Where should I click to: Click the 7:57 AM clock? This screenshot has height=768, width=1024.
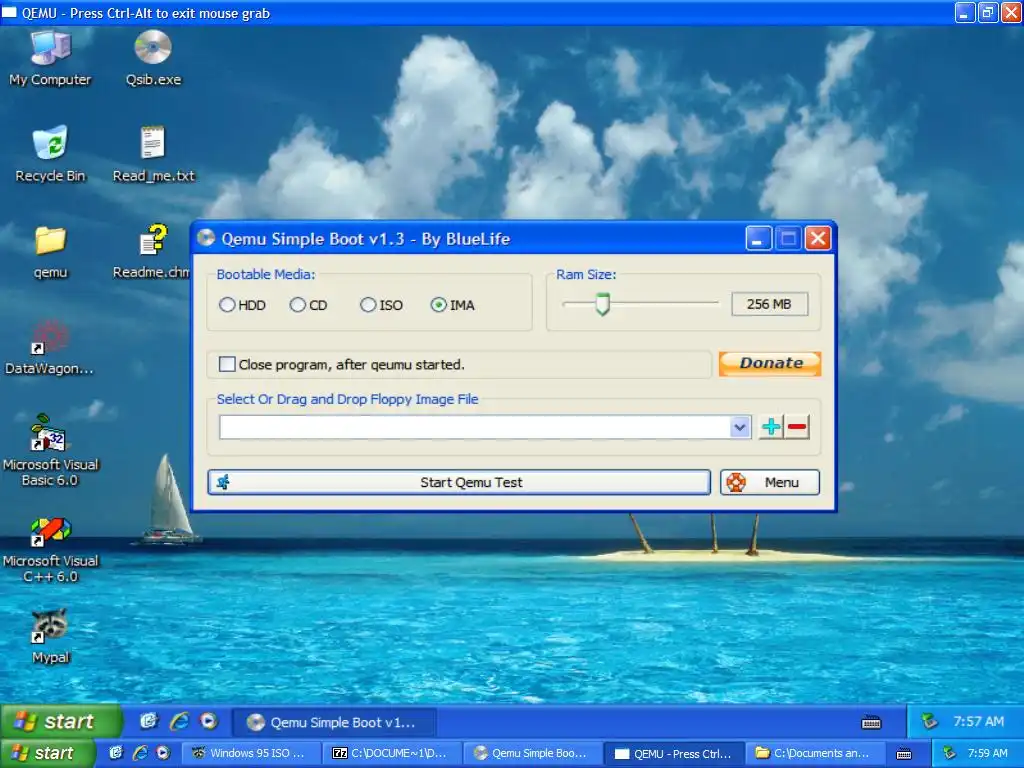978,721
